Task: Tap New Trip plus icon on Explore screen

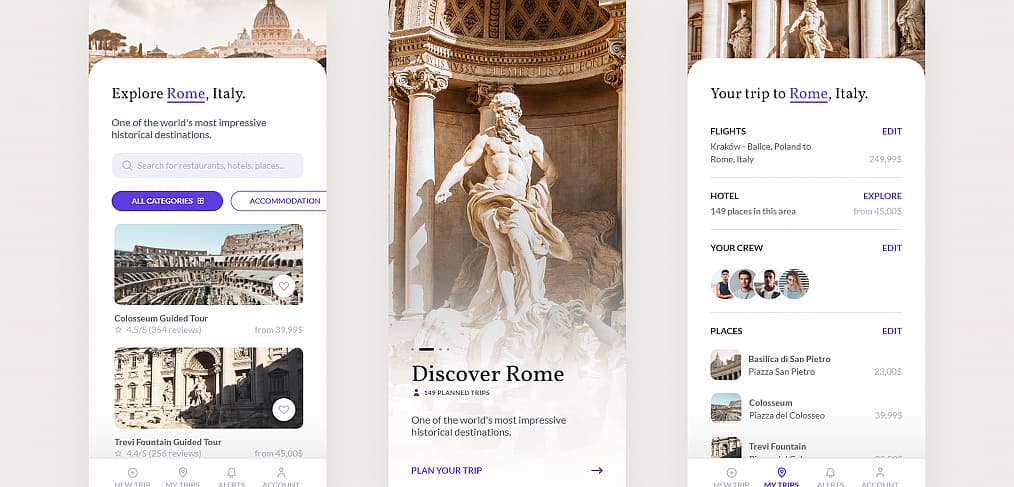Action: point(133,473)
